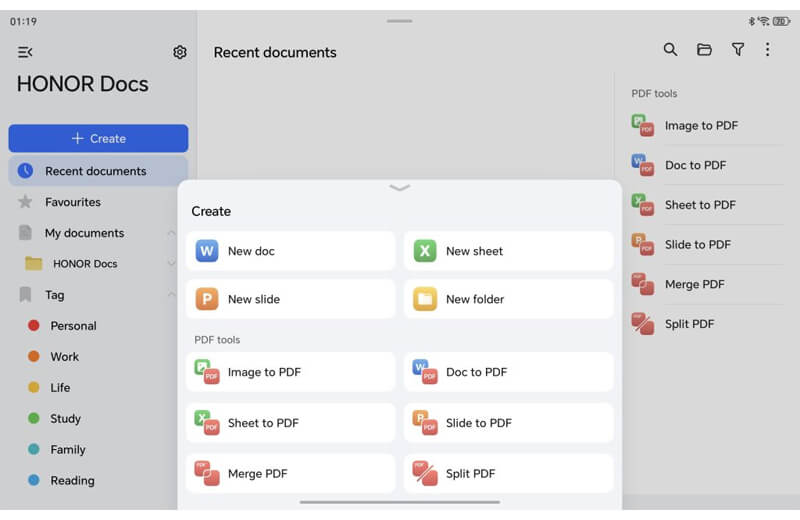
Task: Expand the HONOR Docs folder chevron
Action: (171, 264)
